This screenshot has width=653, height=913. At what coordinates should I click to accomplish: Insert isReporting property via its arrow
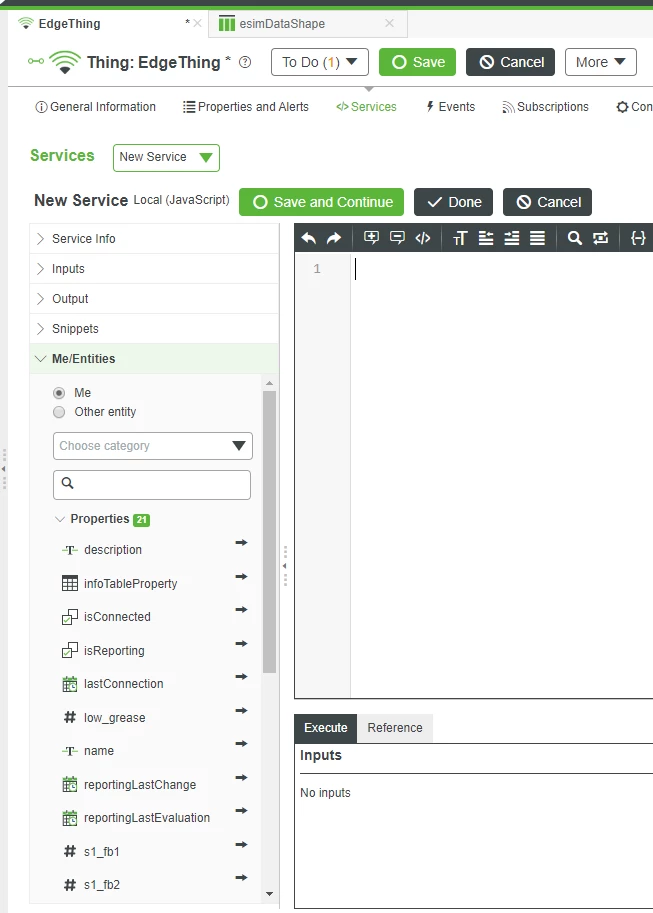241,643
